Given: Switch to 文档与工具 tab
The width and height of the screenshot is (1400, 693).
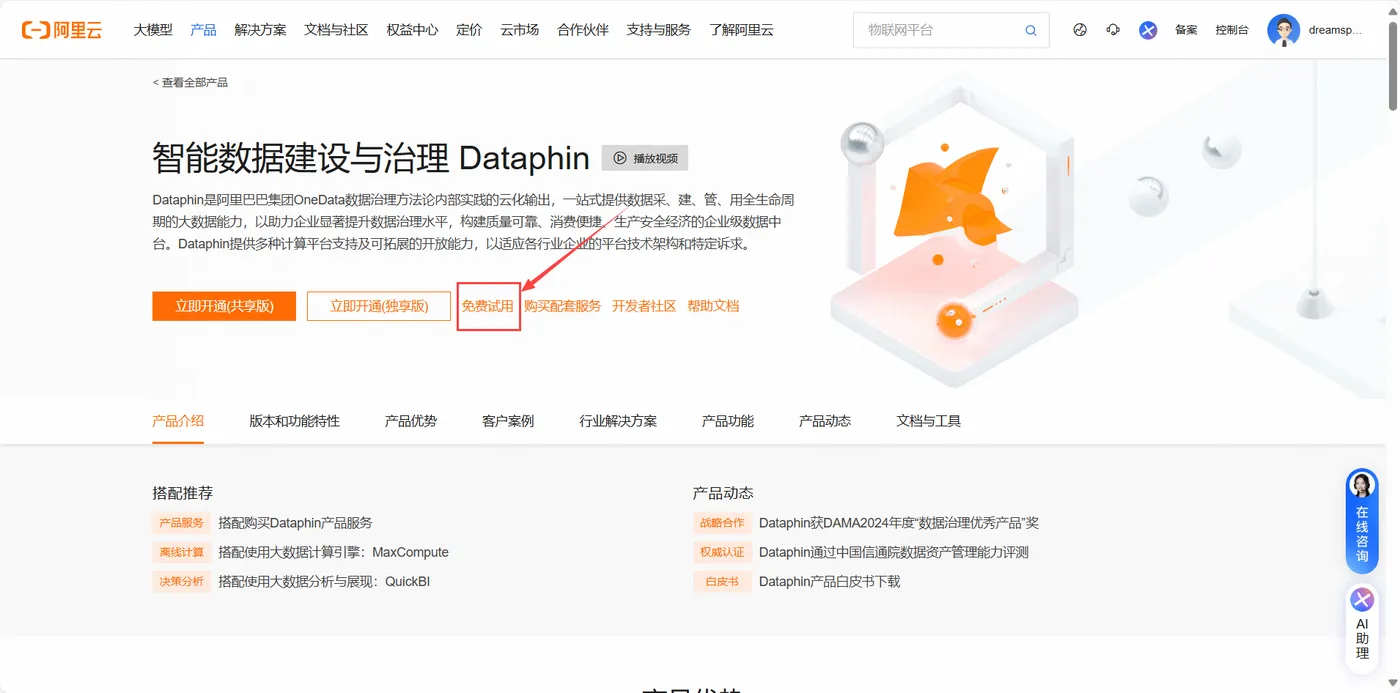Looking at the screenshot, I should (929, 421).
